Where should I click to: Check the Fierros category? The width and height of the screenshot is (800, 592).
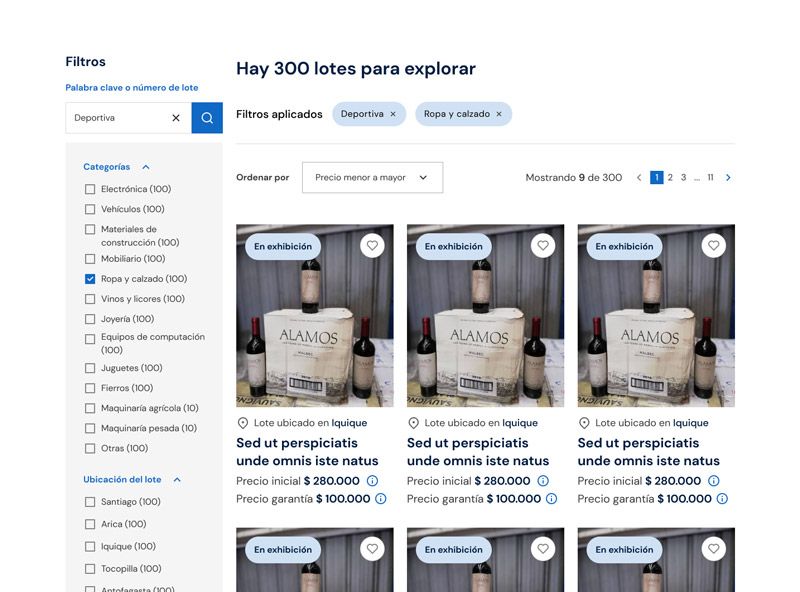pos(90,388)
